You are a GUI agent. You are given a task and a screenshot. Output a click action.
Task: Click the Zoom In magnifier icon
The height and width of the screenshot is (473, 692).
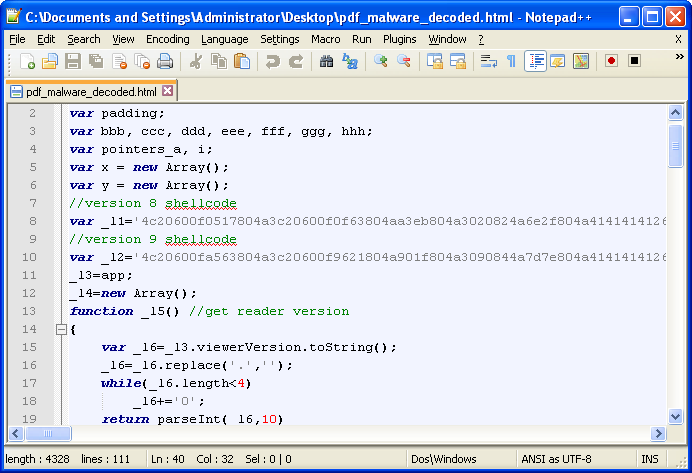pos(381,62)
